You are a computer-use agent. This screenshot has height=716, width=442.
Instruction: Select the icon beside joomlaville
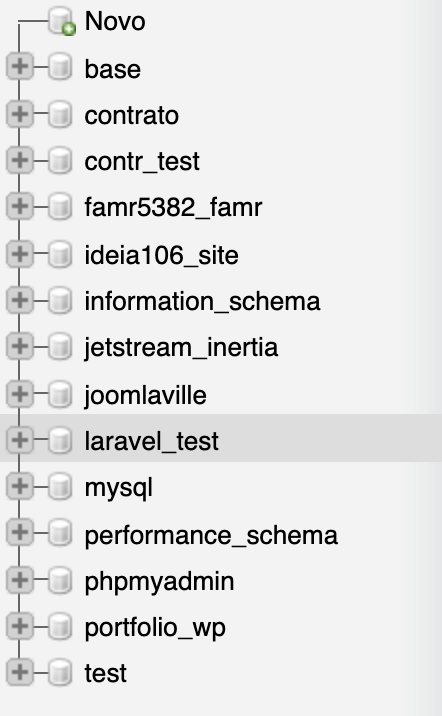click(60, 394)
